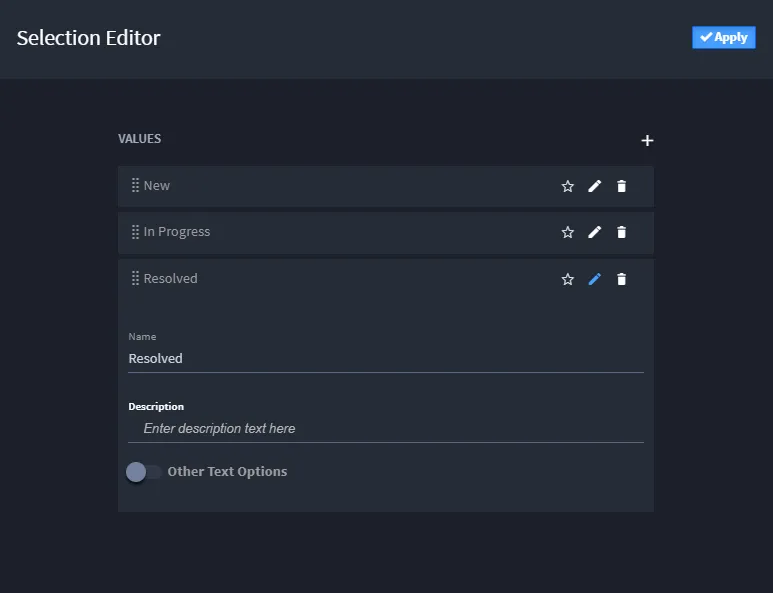Select the New row label
773x593 pixels.
(157, 186)
